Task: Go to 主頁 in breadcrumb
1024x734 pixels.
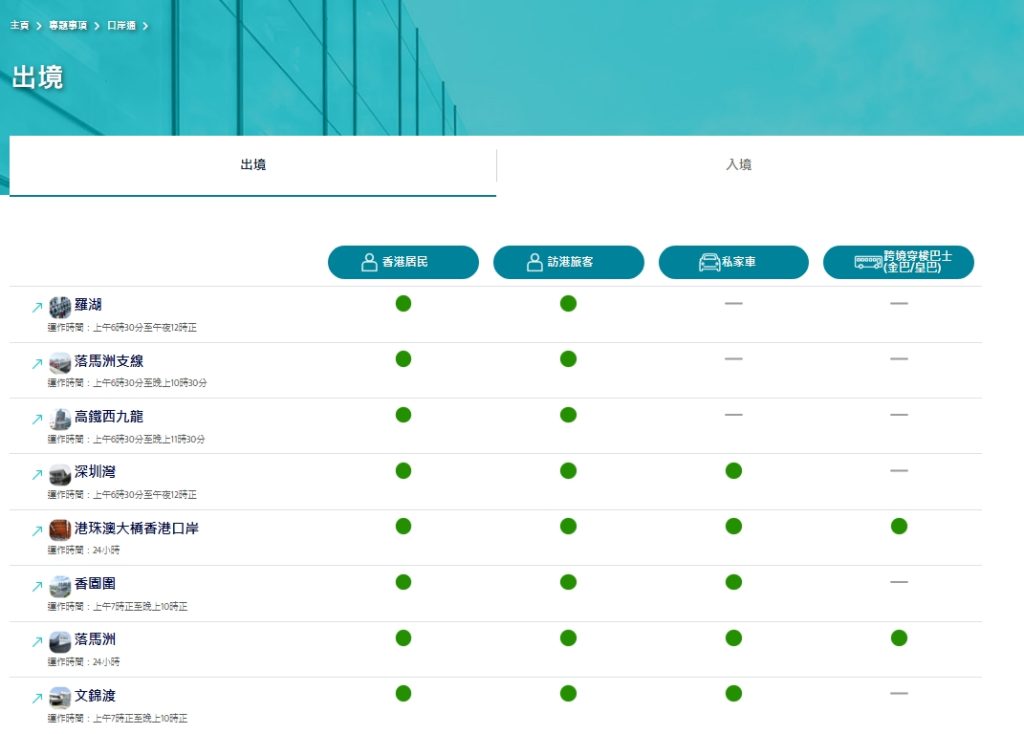Action: point(20,25)
